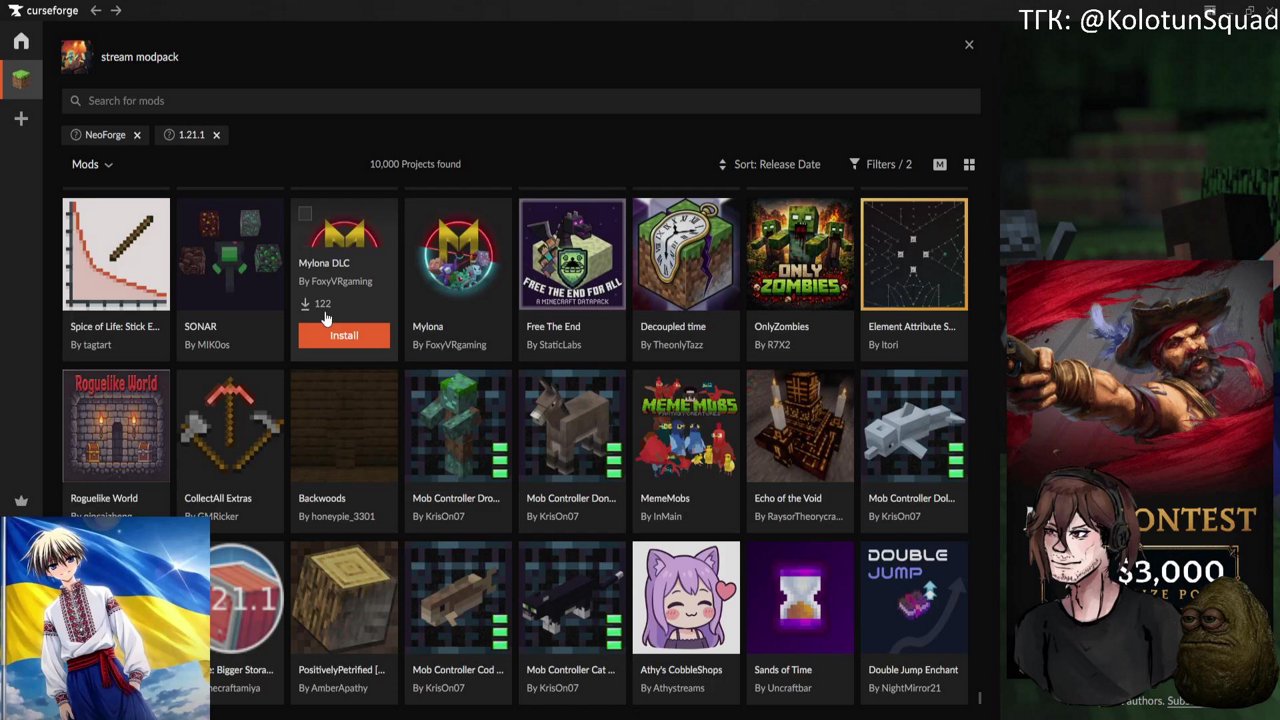Click author 'By R7X2'

click(x=772, y=345)
